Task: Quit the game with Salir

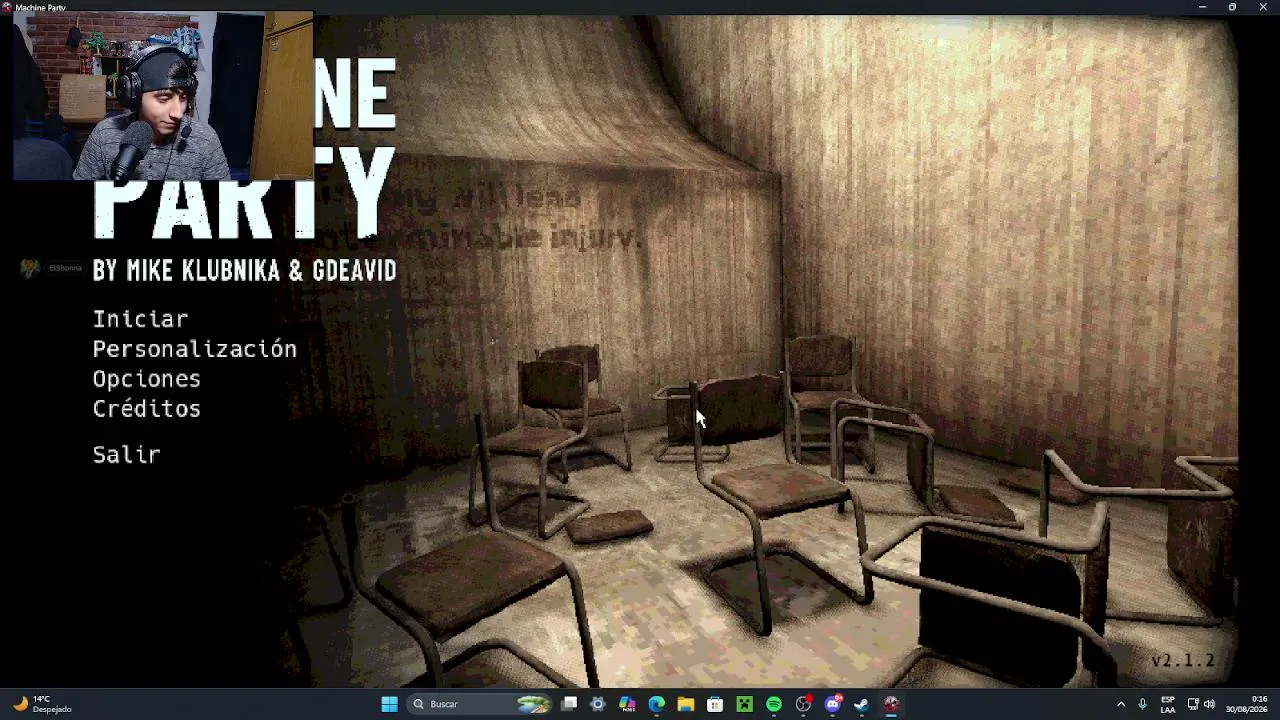Action: (x=126, y=455)
